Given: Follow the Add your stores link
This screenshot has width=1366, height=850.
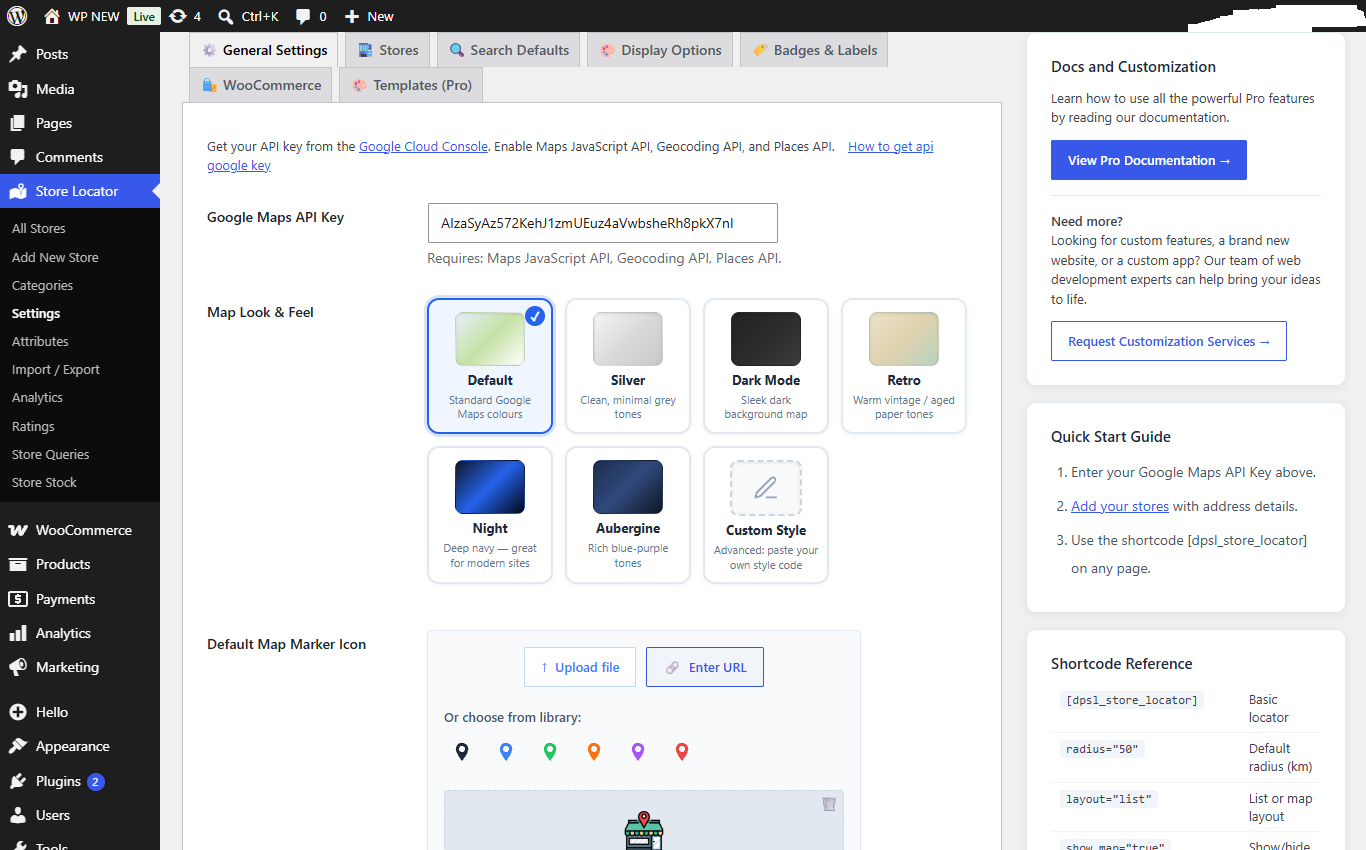Looking at the screenshot, I should 1120,506.
